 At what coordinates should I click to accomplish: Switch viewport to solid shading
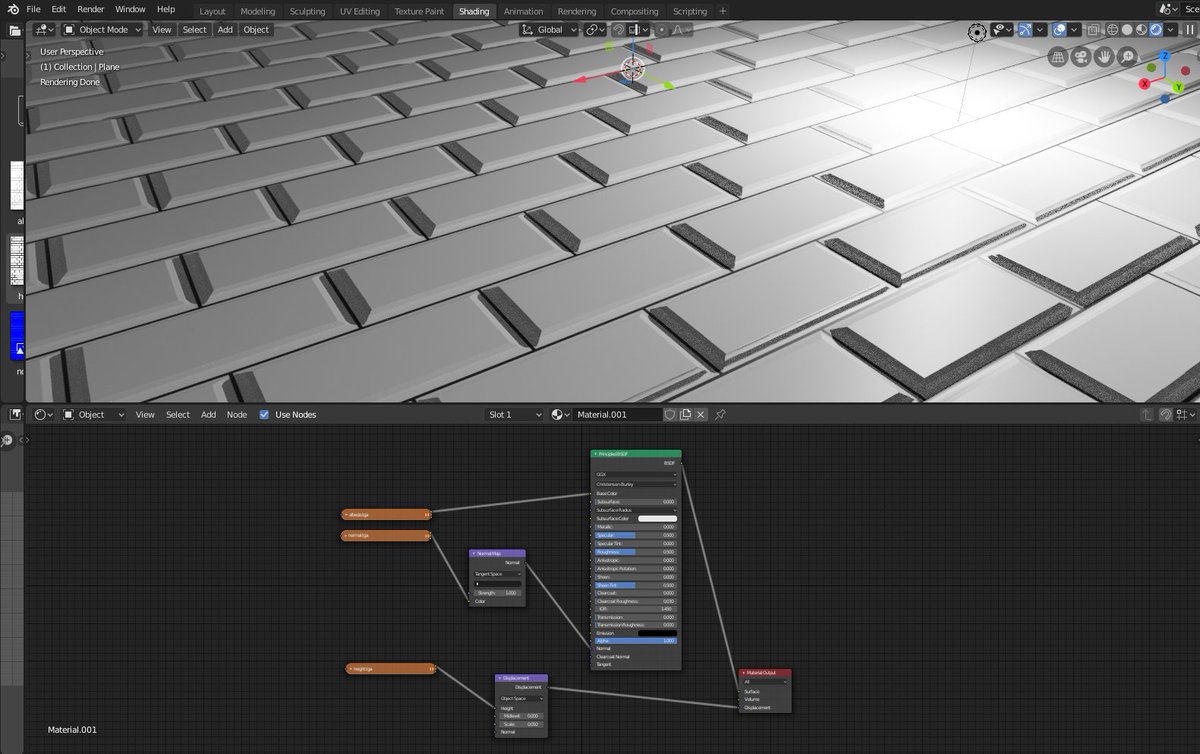pyautogui.click(x=1127, y=30)
